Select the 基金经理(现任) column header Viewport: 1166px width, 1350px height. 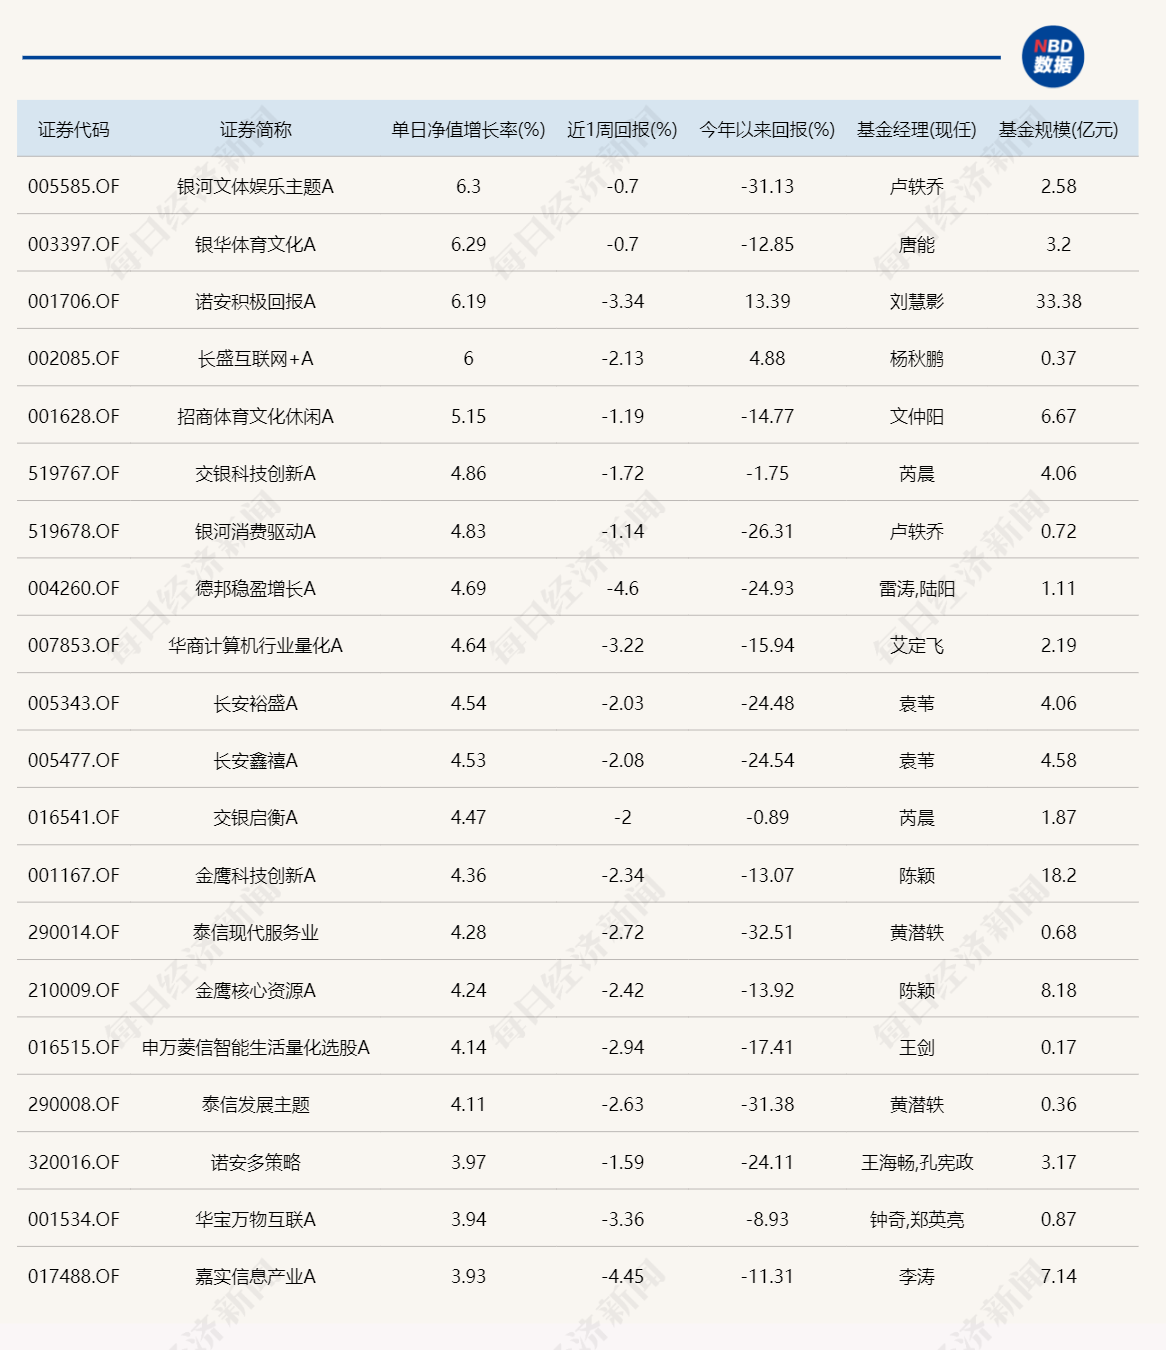(917, 130)
